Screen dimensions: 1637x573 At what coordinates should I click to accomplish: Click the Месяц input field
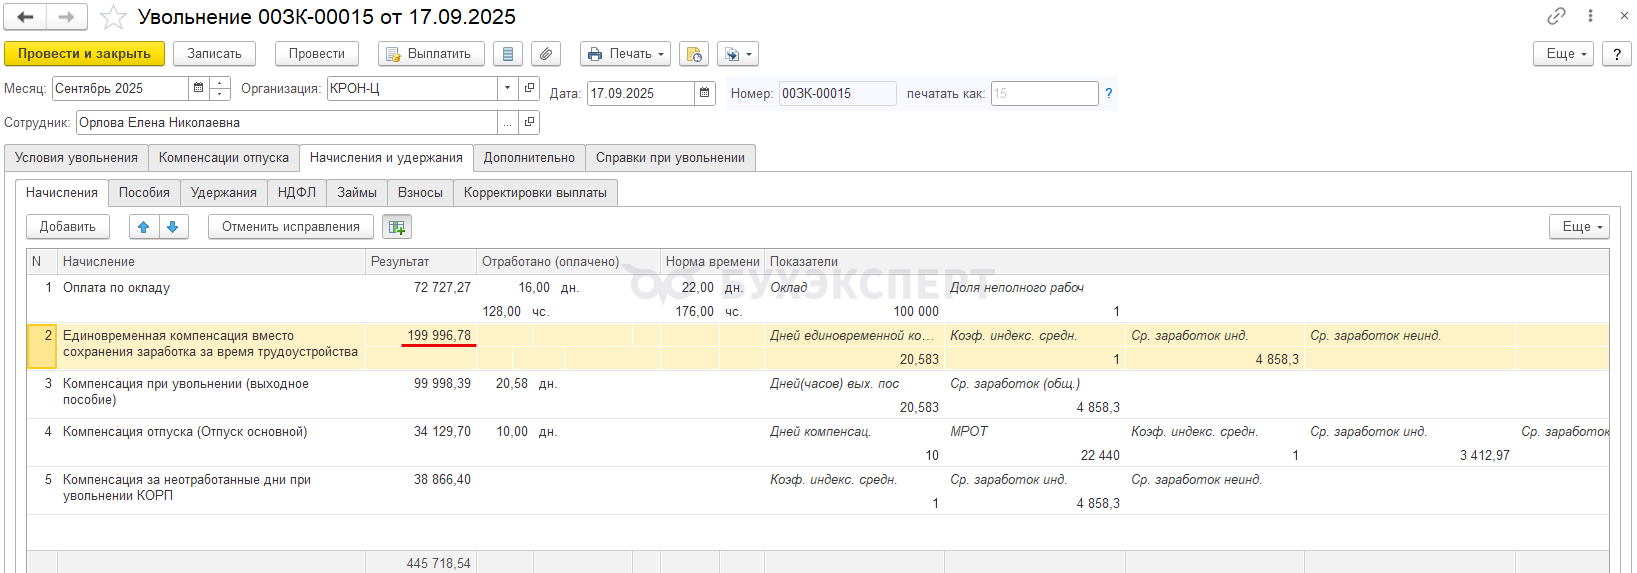(120, 88)
